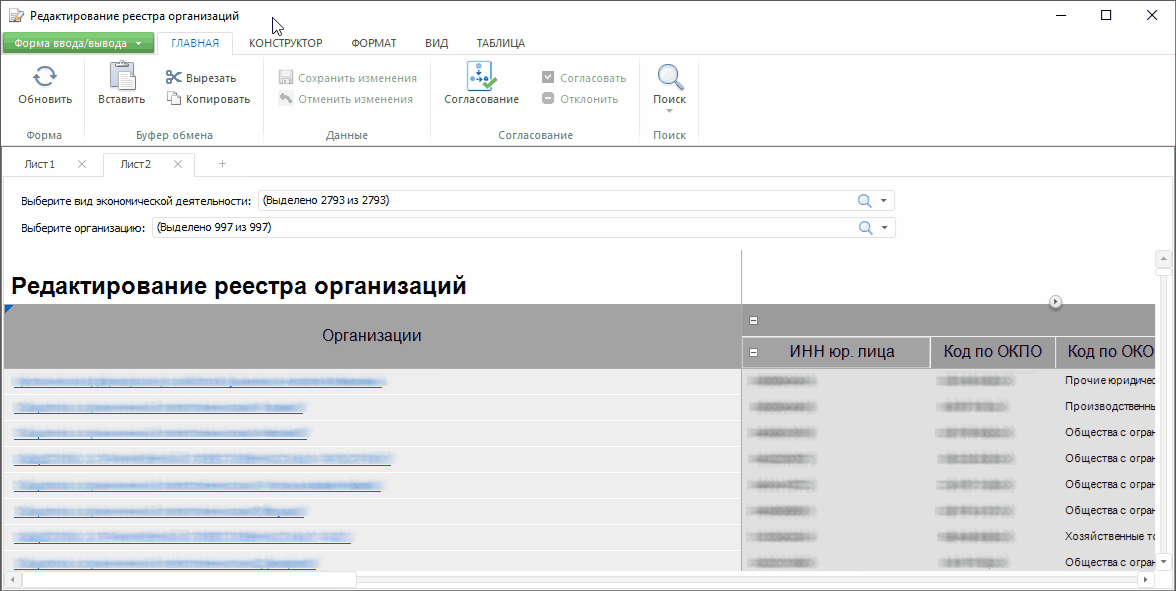This screenshot has height=591, width=1176.
Task: Click the Вставить paste icon
Action: [x=122, y=76]
